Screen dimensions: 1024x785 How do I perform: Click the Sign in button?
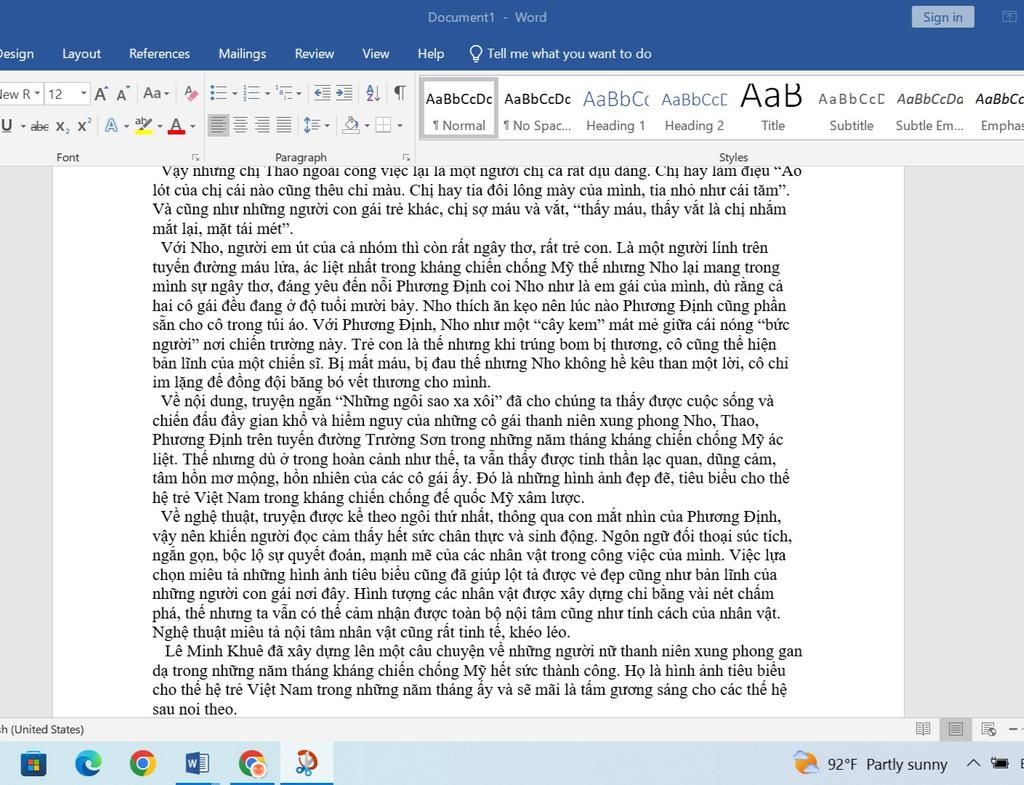pos(942,17)
